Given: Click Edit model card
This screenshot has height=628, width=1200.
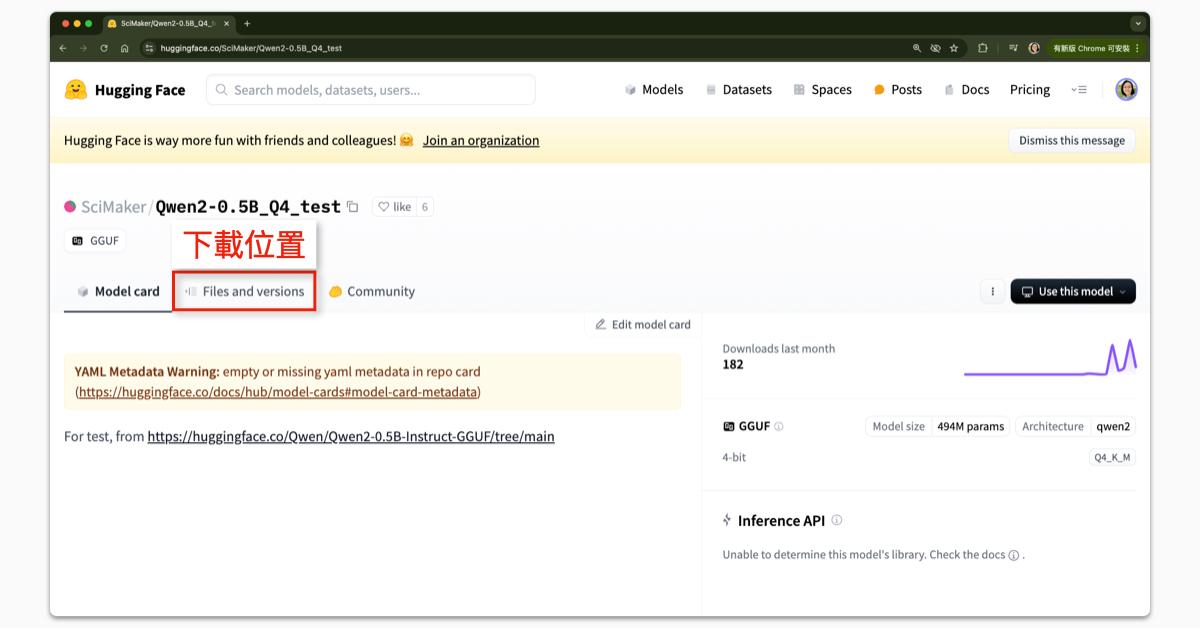Looking at the screenshot, I should click(x=643, y=324).
